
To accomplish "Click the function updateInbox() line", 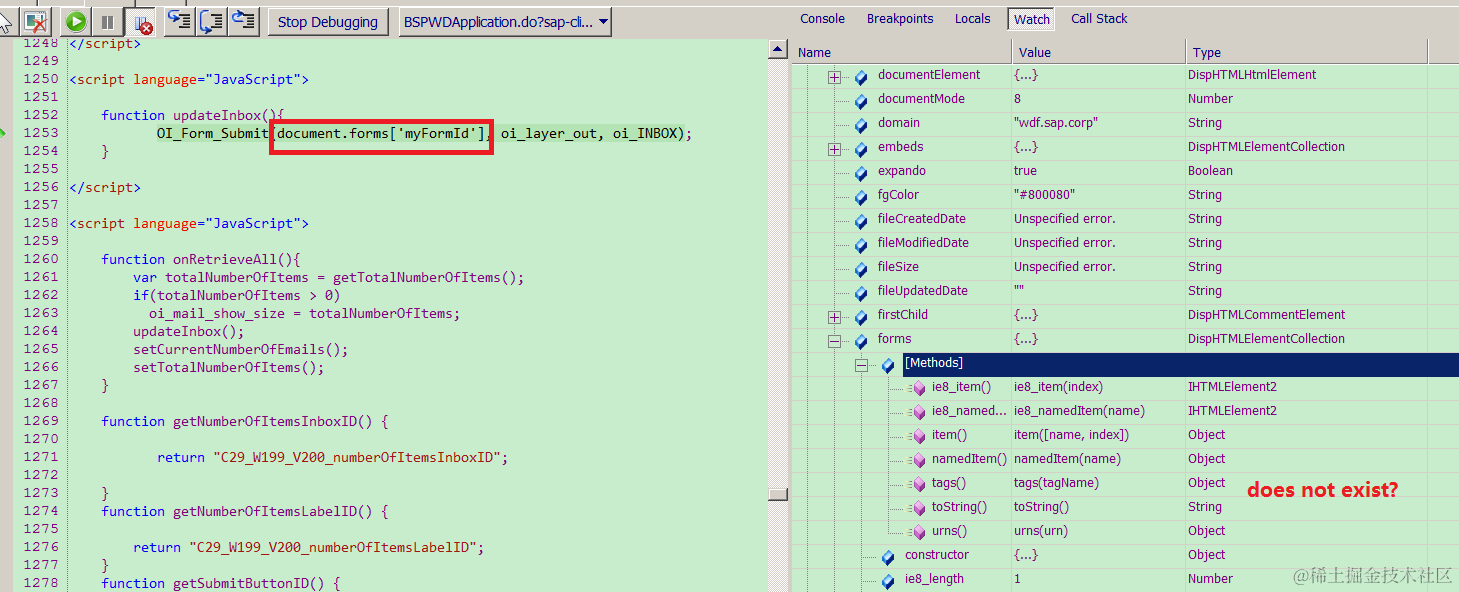I will (193, 115).
